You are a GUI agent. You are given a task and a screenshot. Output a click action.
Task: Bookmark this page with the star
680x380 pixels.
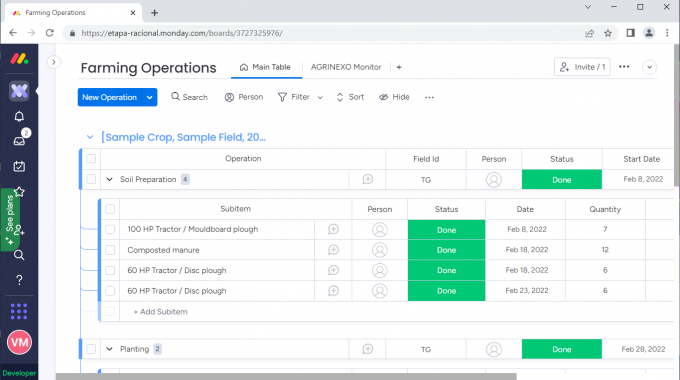(608, 33)
